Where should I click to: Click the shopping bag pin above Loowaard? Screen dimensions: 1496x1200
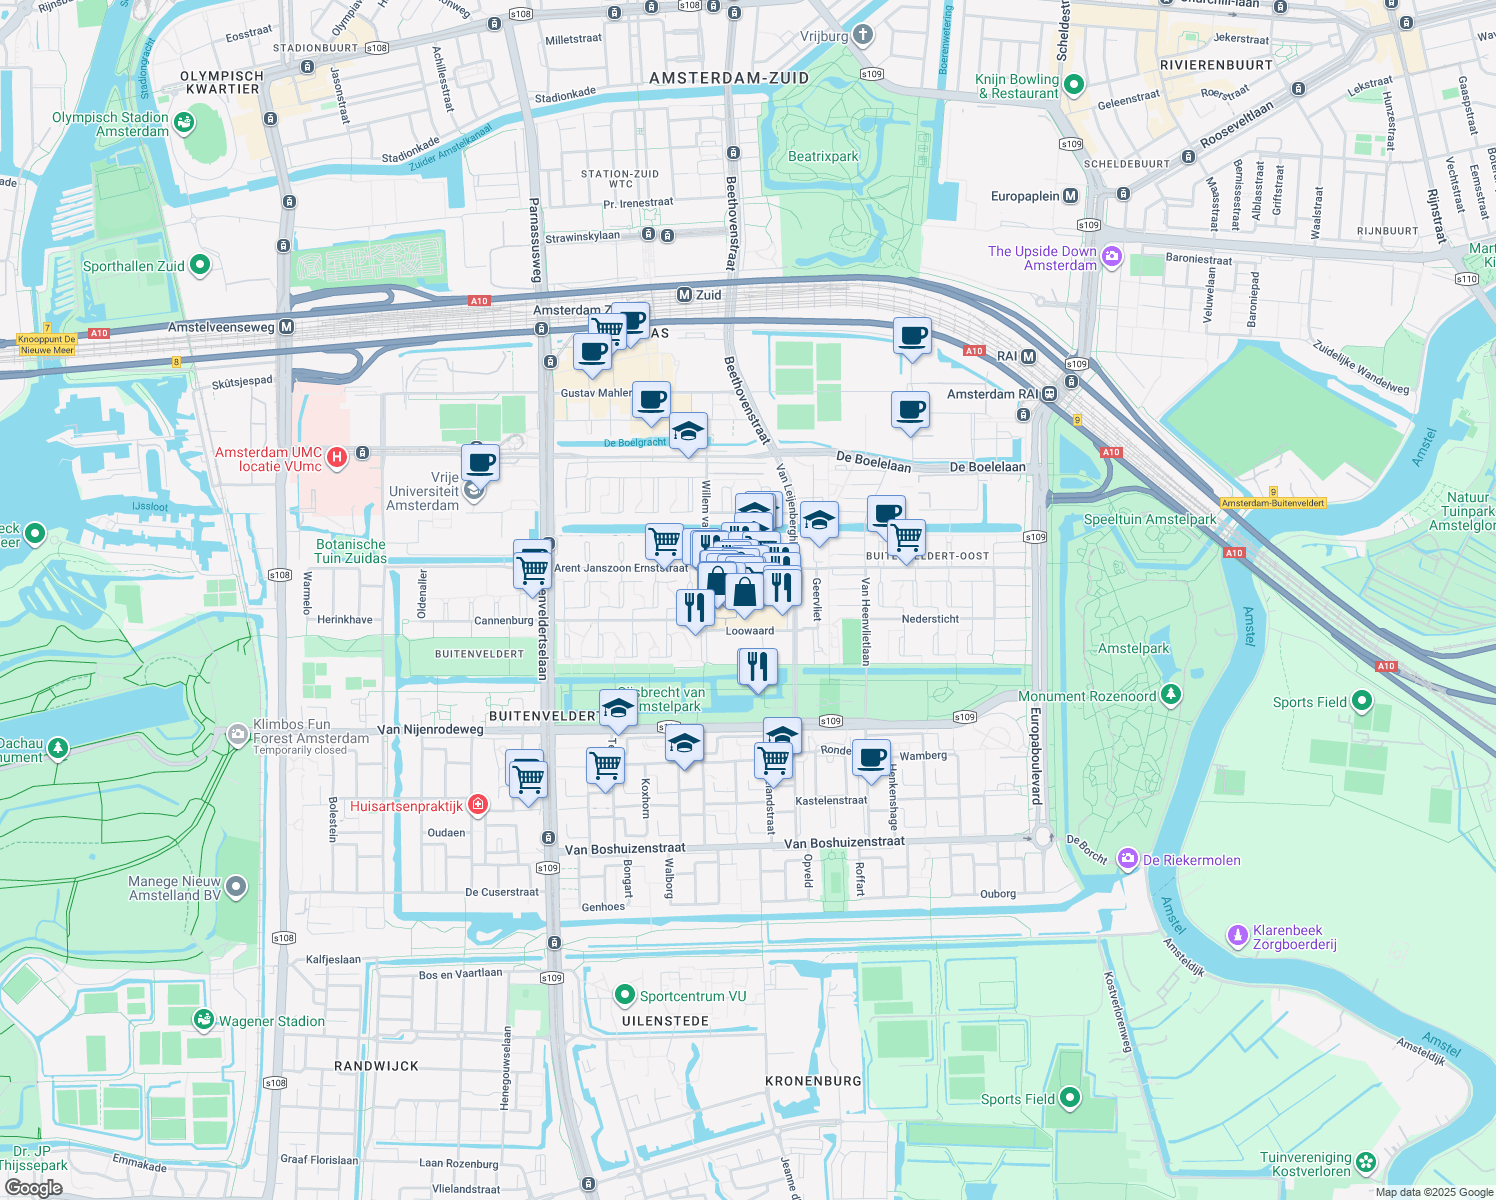[745, 592]
